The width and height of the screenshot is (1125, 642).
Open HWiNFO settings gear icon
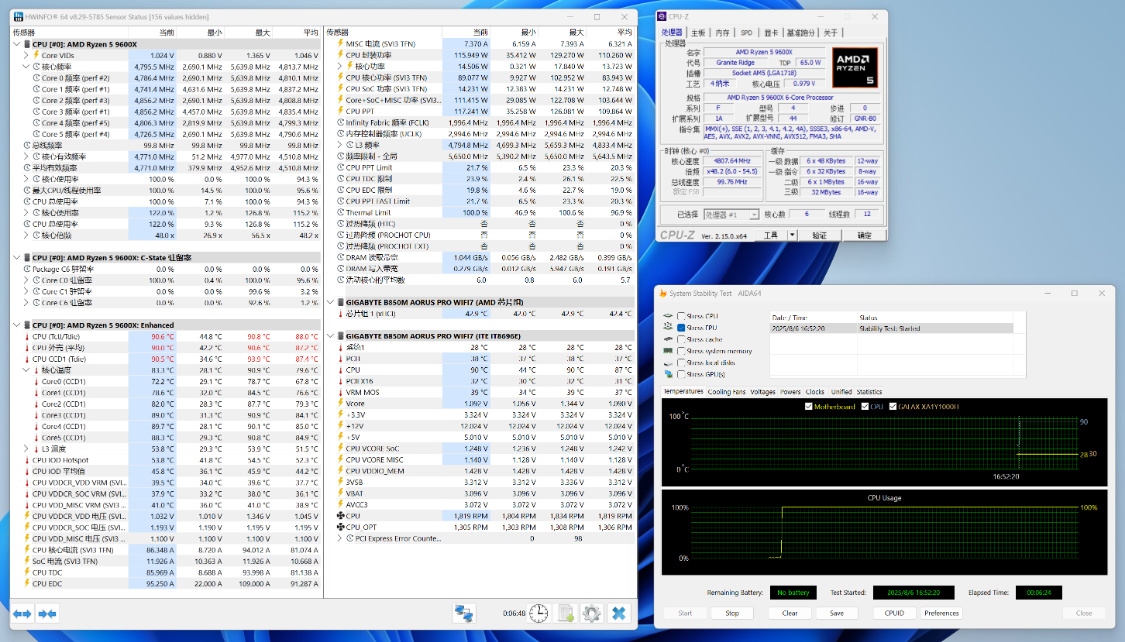tap(591, 612)
